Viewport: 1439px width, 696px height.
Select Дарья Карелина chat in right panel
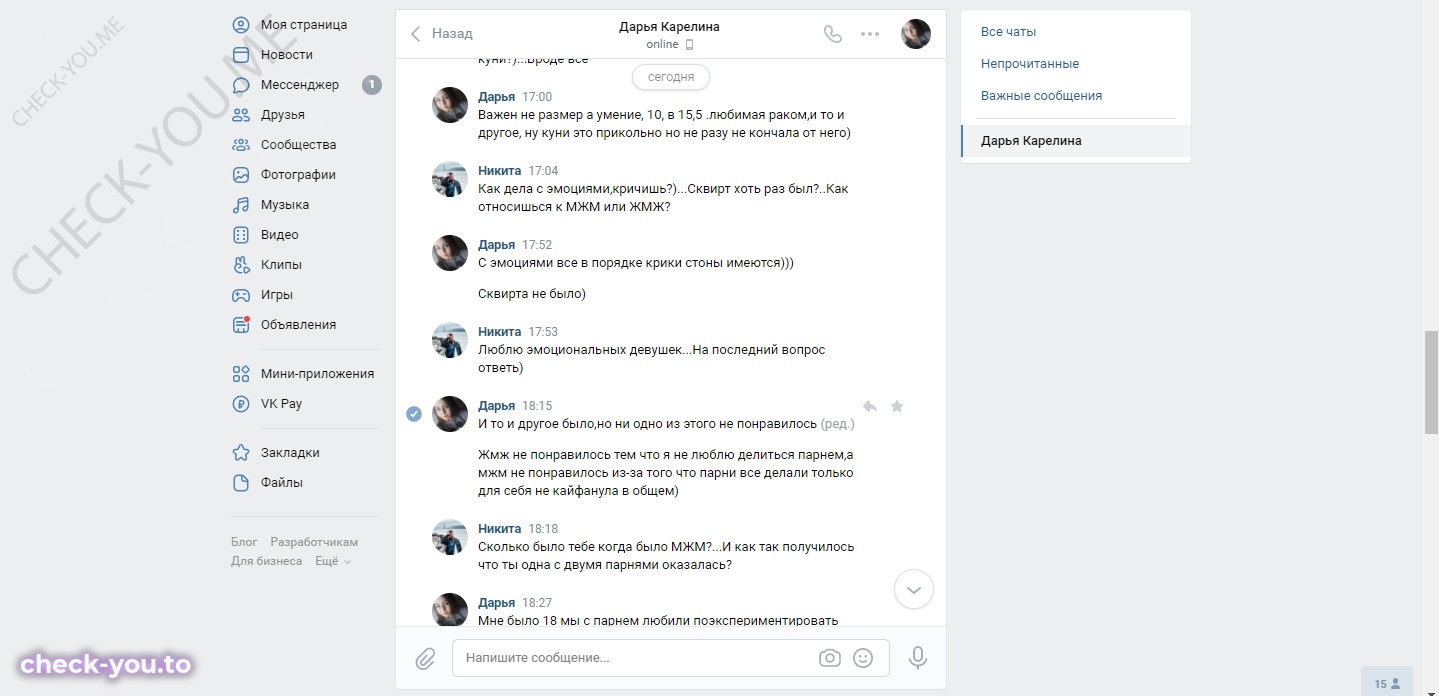click(1076, 141)
